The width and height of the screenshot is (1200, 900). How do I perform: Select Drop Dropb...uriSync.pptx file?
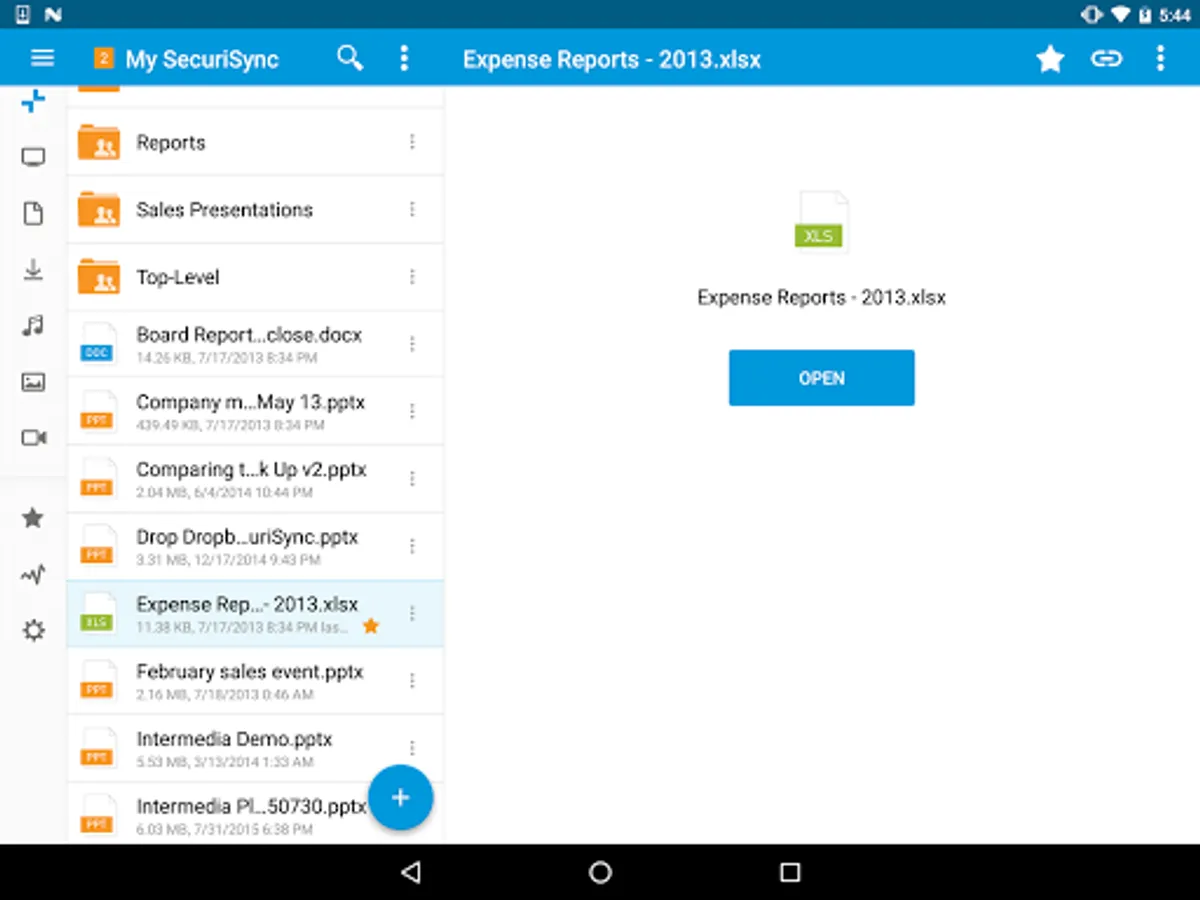click(255, 546)
